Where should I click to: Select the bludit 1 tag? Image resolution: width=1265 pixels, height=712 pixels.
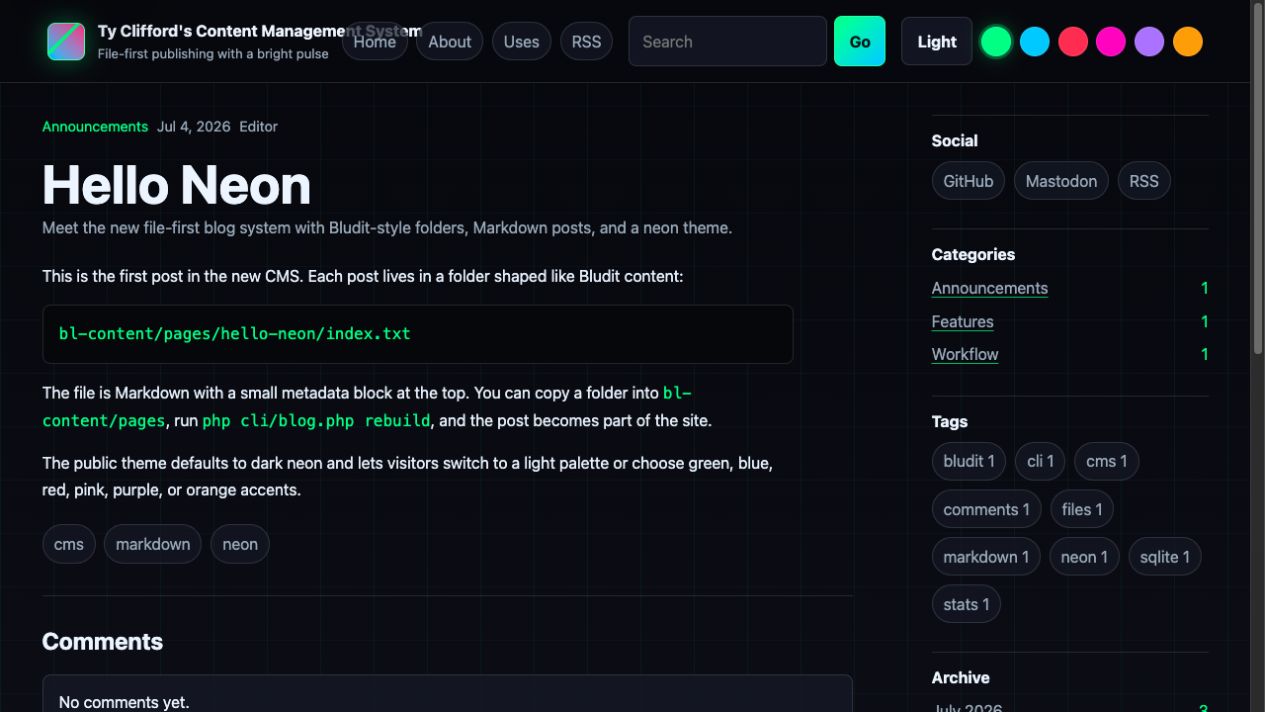click(x=969, y=461)
